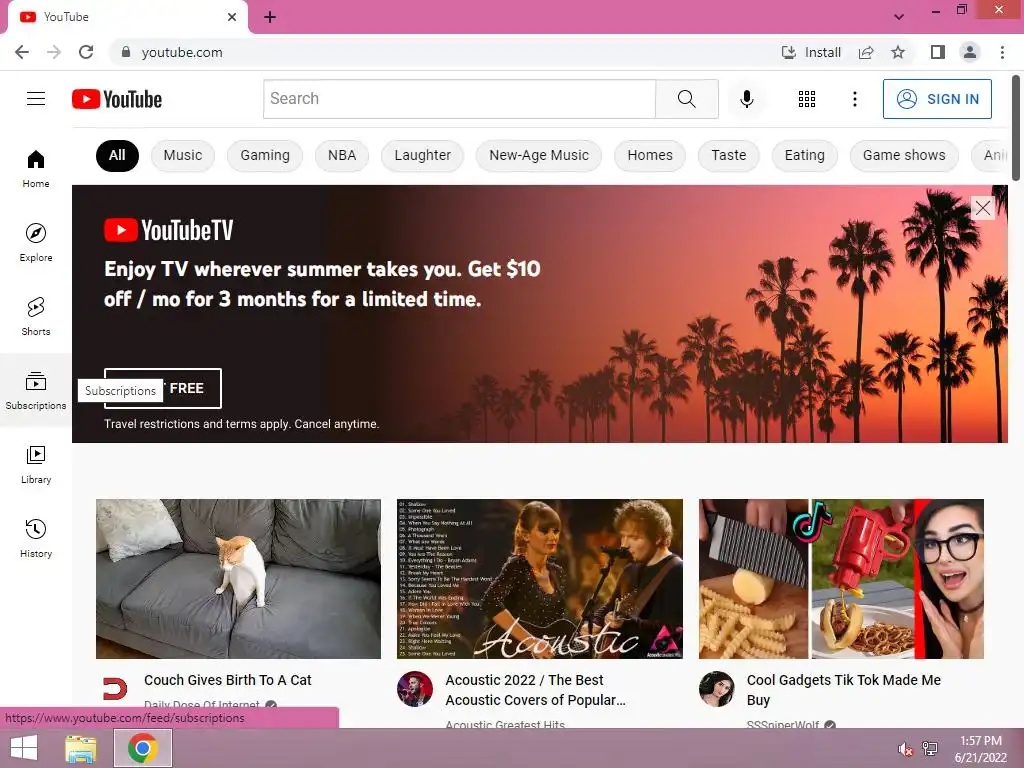Screen dimensions: 1024x768
Task: Click the address bar URL
Action: [x=182, y=52]
